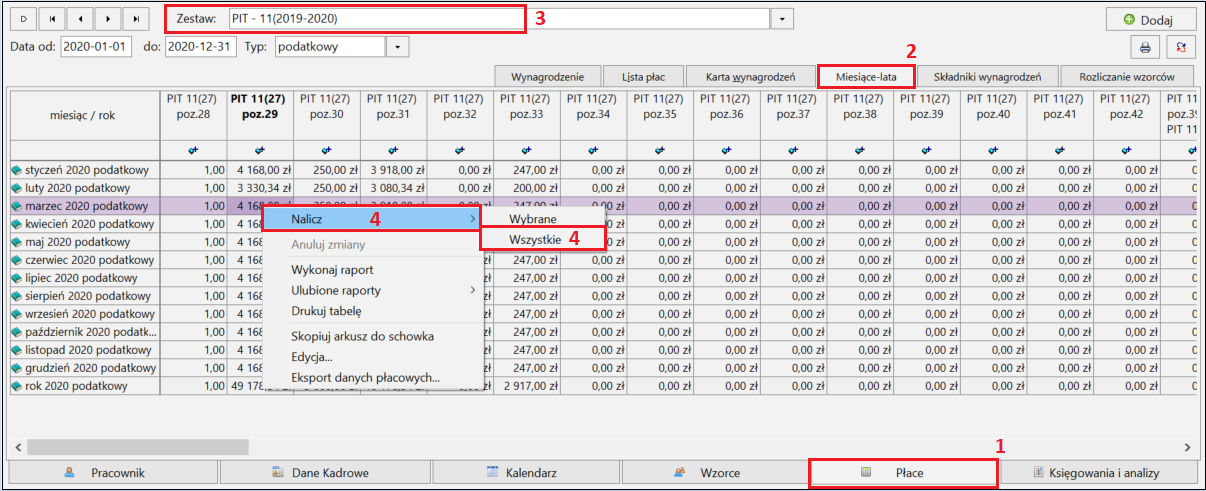This screenshot has width=1206, height=491.
Task: Open the Zestaw combo box dropdown arrow
Action: click(x=782, y=19)
